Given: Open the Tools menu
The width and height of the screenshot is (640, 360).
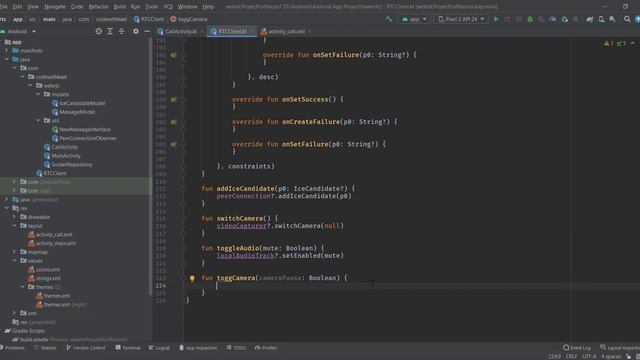Looking at the screenshot, I should click(x=151, y=7).
